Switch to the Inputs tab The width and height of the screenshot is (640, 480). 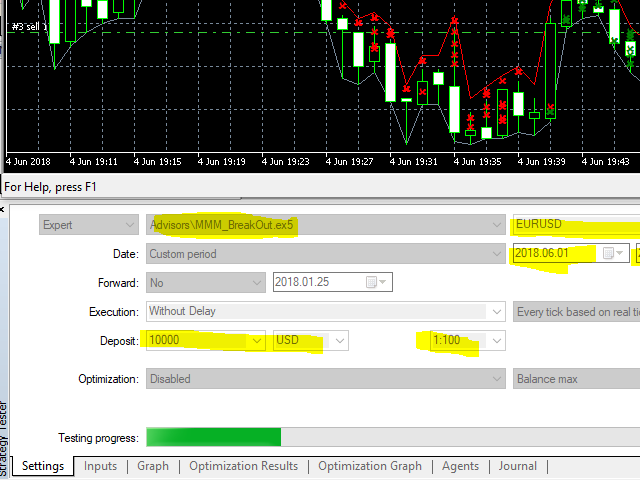click(x=100, y=466)
